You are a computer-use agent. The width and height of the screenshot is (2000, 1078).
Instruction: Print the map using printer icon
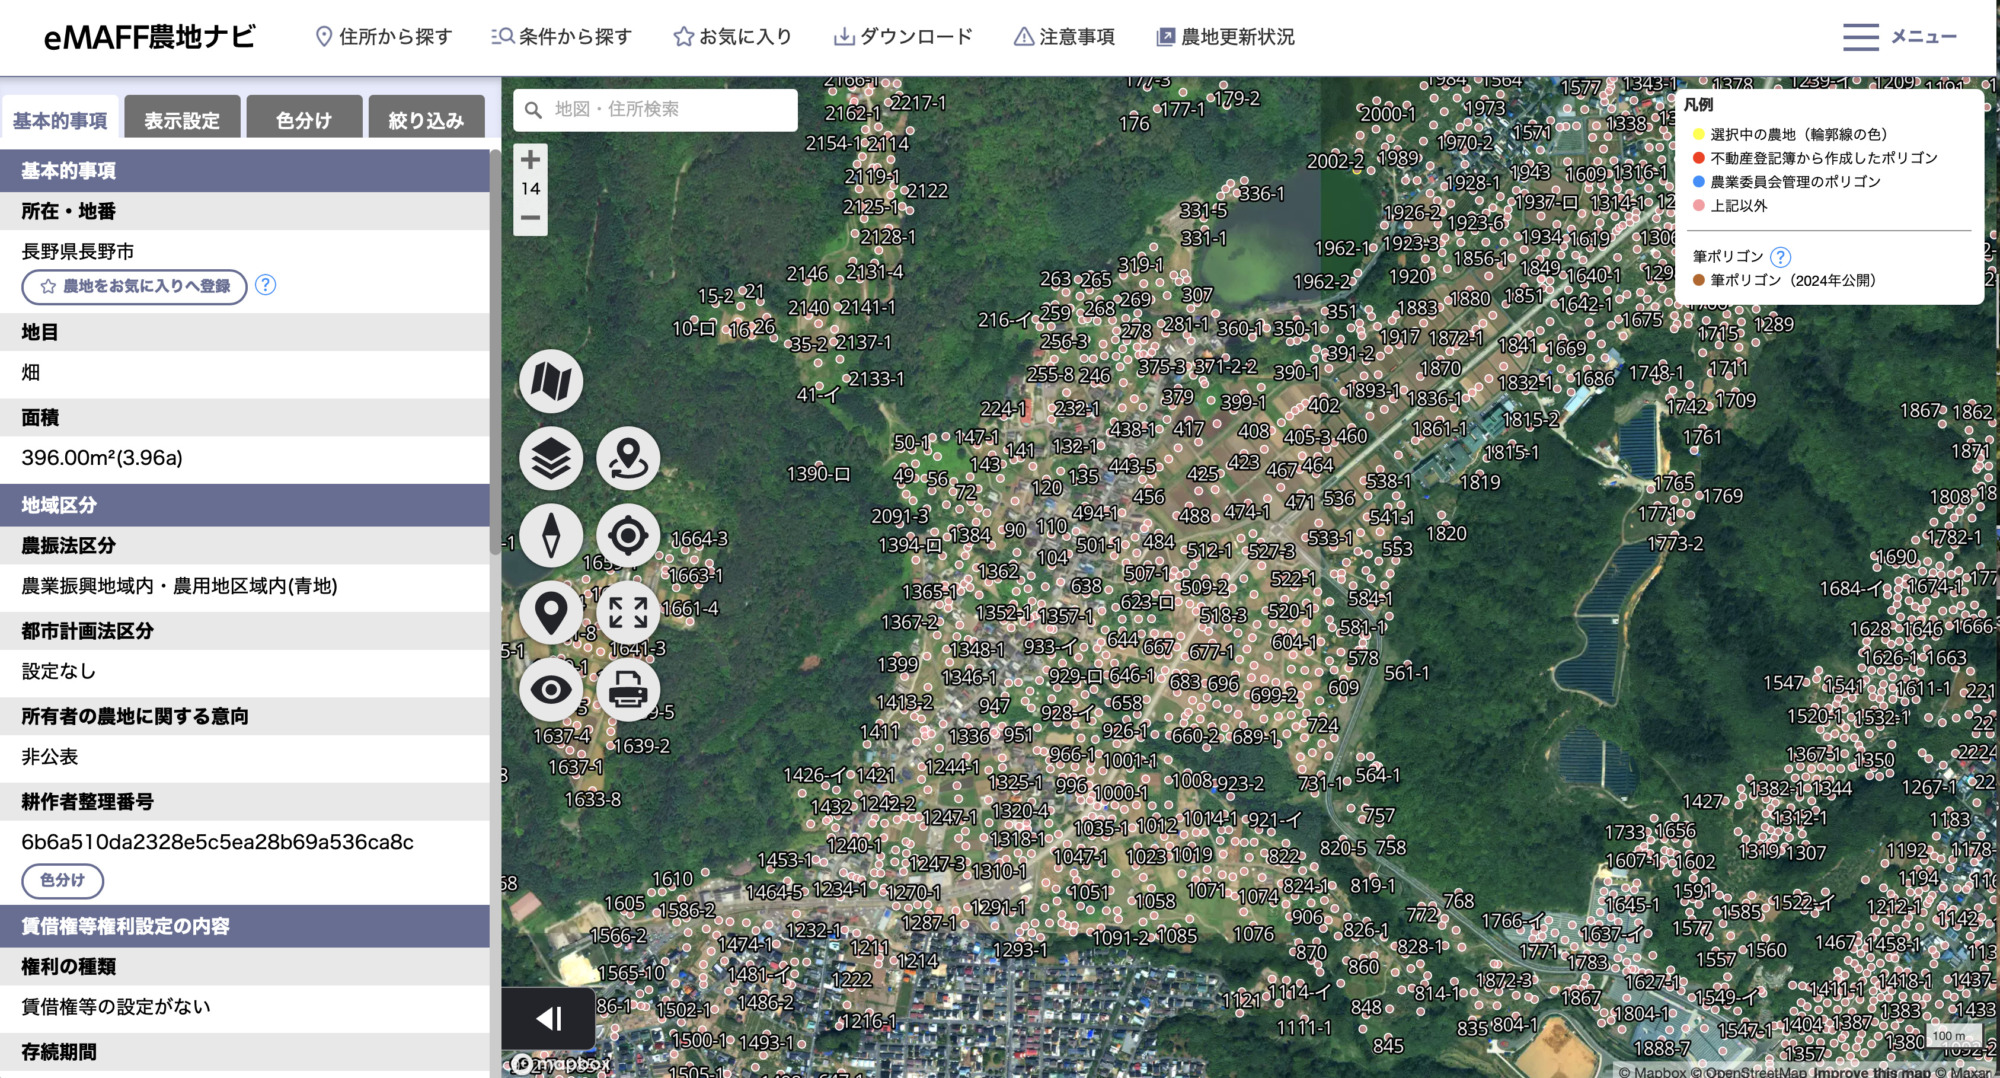click(628, 690)
